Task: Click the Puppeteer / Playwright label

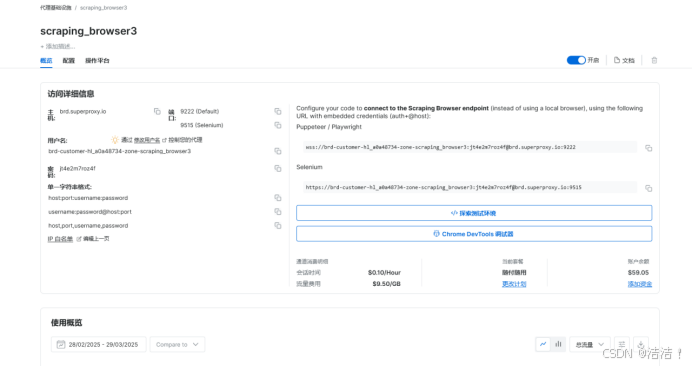Action: [x=329, y=127]
